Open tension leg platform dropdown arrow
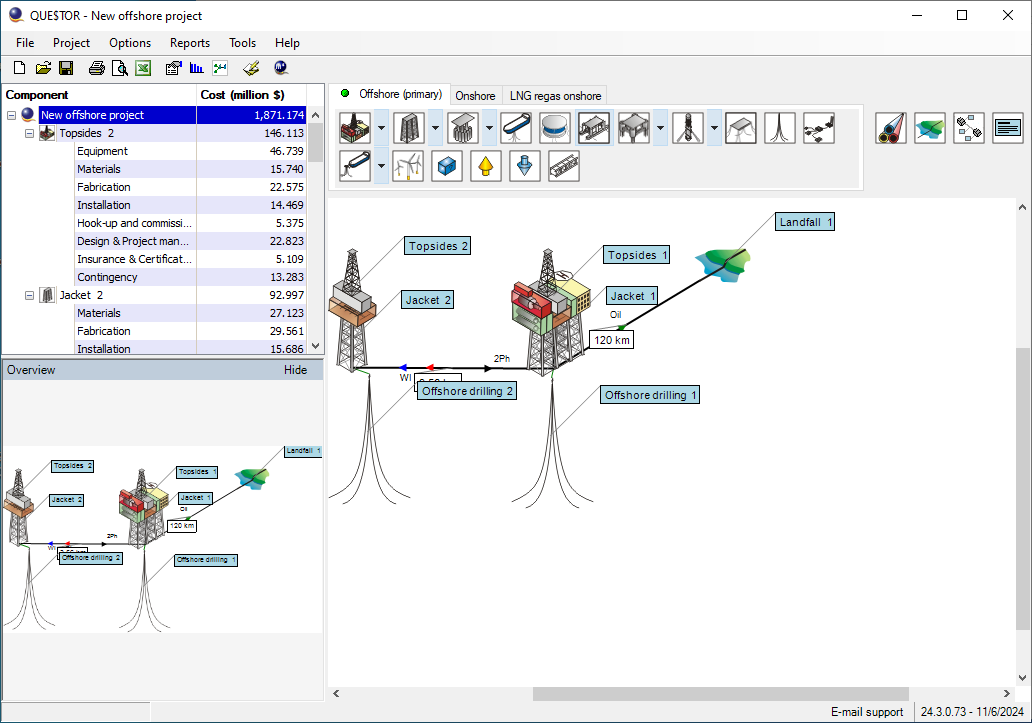 point(660,128)
